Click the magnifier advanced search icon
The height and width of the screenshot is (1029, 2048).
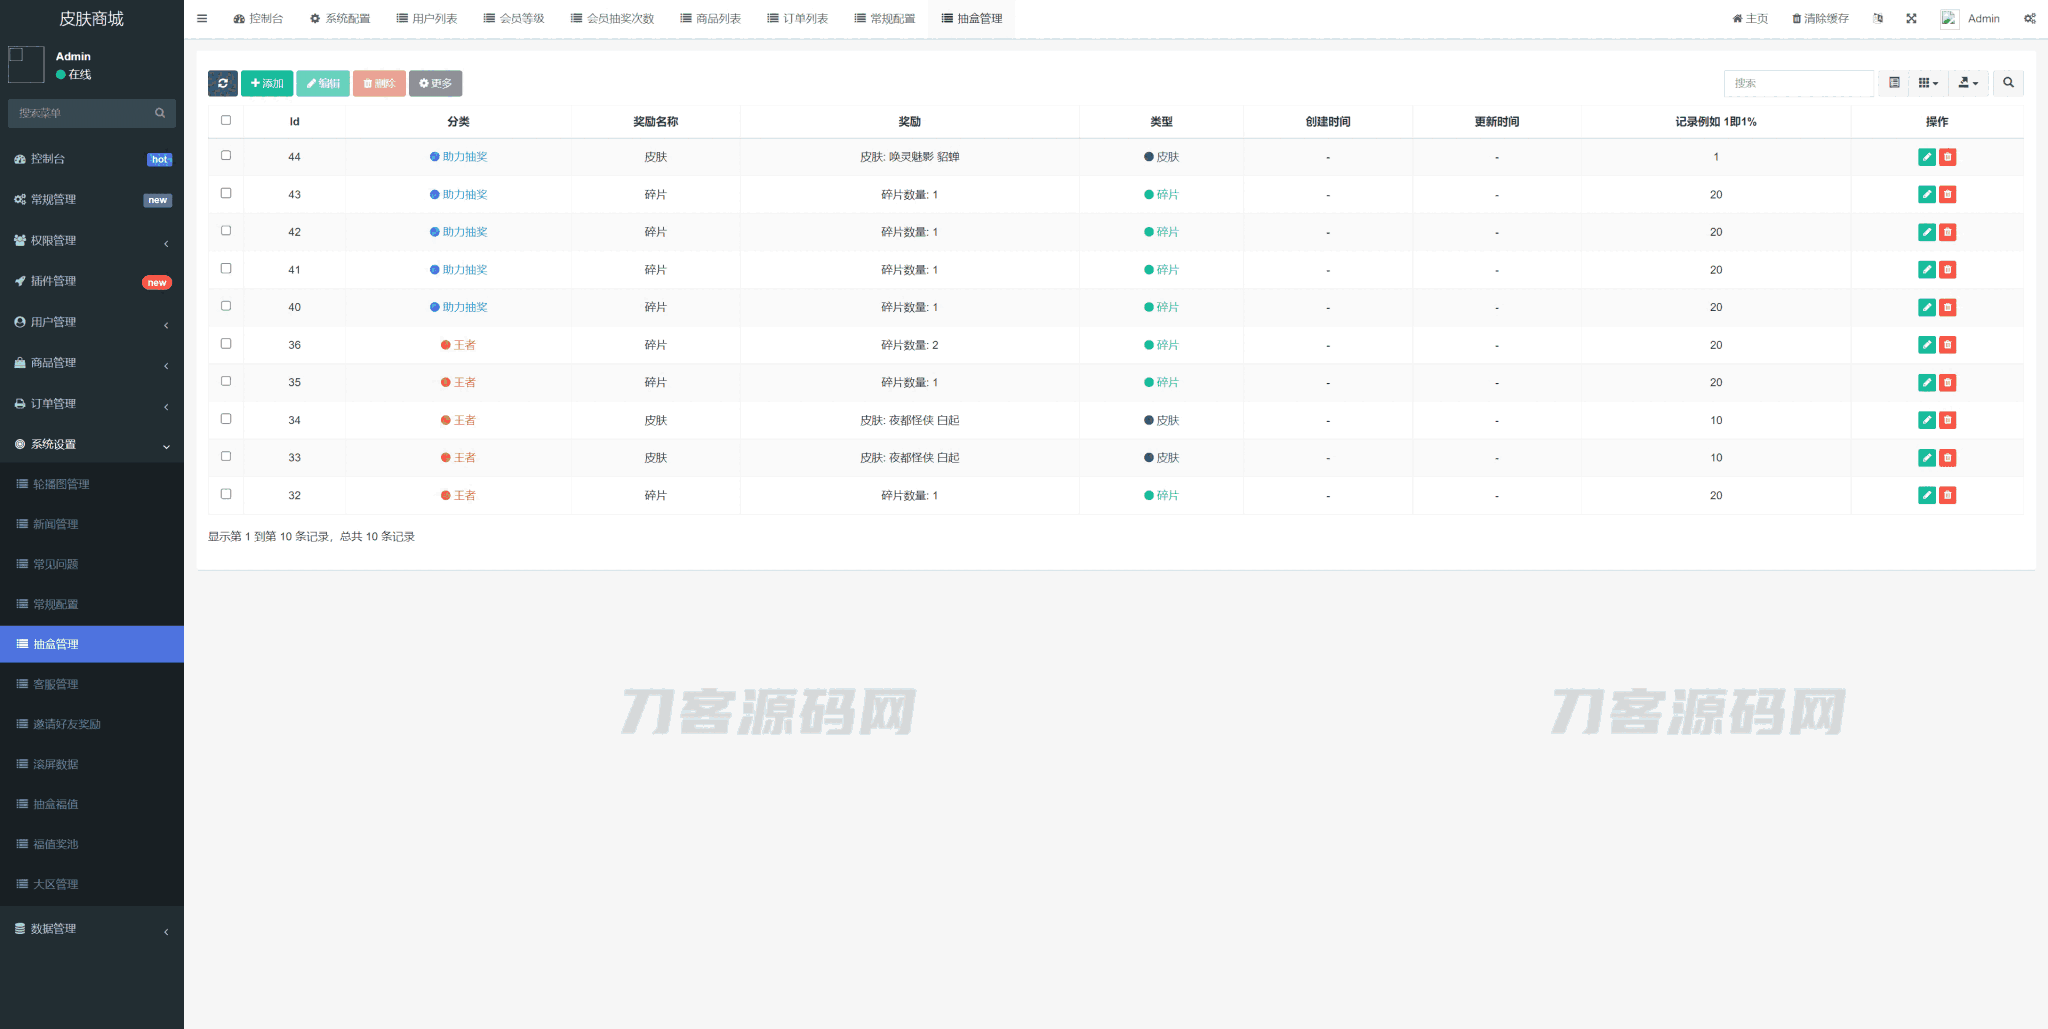(2008, 83)
